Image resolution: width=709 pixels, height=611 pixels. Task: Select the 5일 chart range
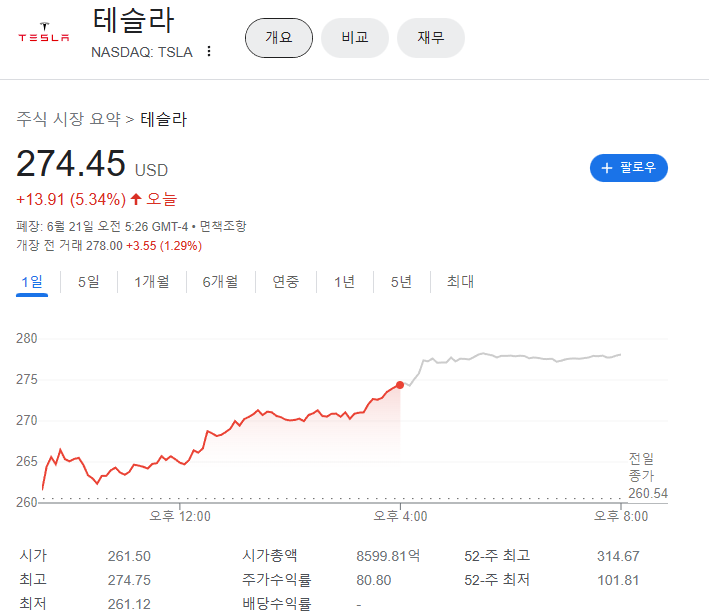tap(89, 282)
